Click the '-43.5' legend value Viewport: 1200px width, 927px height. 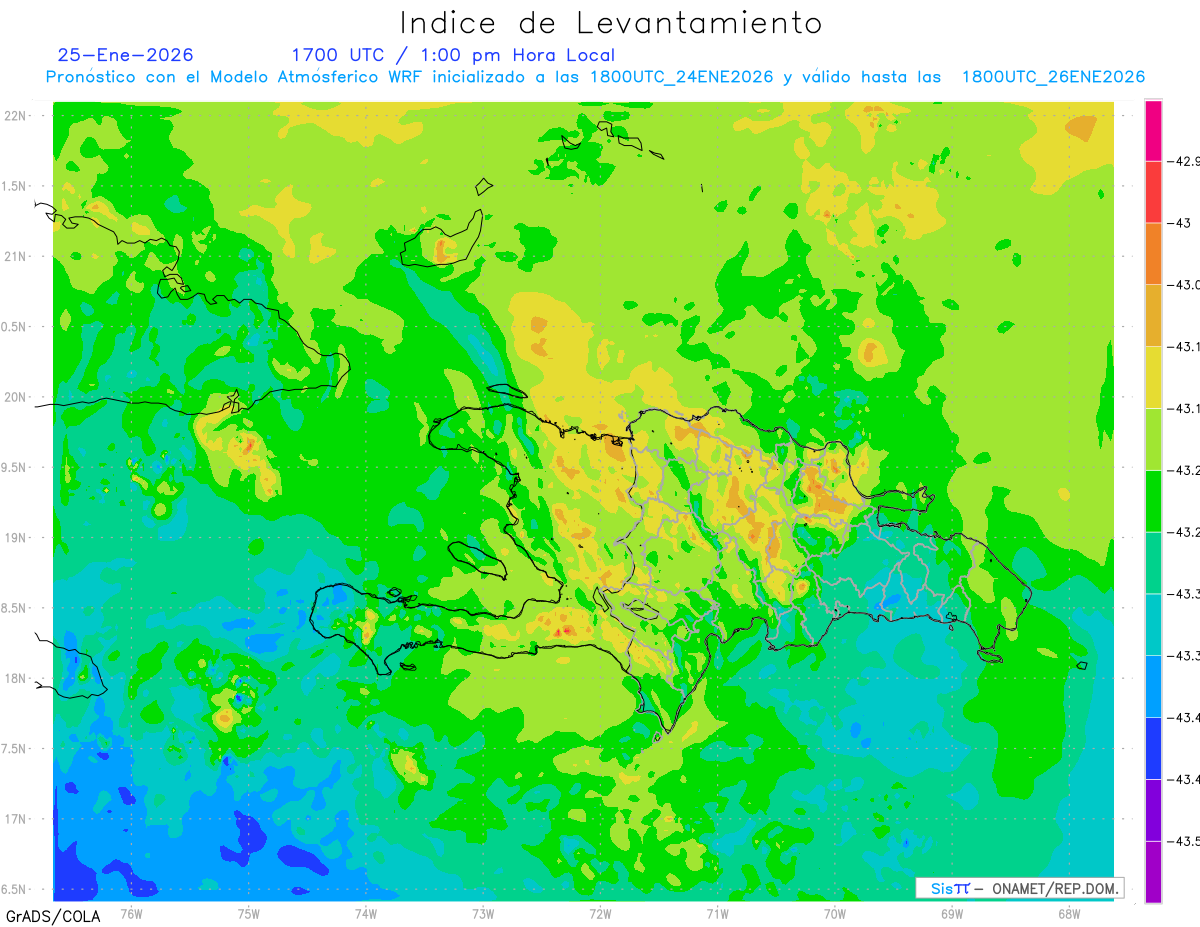tap(1183, 841)
